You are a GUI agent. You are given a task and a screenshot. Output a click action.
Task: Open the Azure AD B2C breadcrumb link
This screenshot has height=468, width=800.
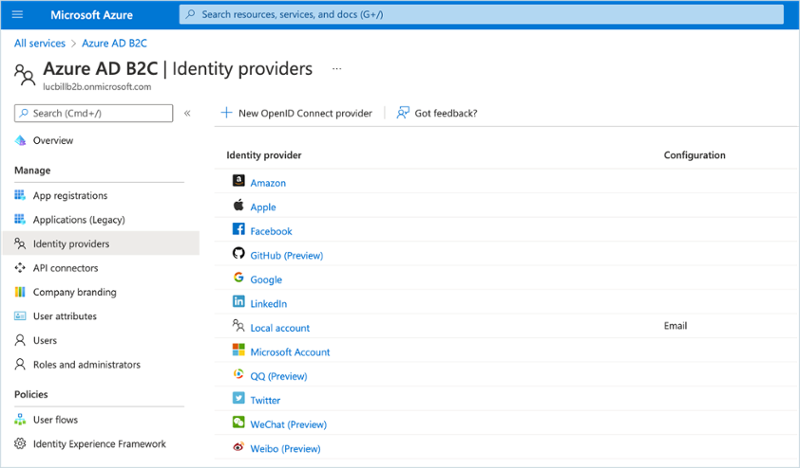(x=114, y=43)
